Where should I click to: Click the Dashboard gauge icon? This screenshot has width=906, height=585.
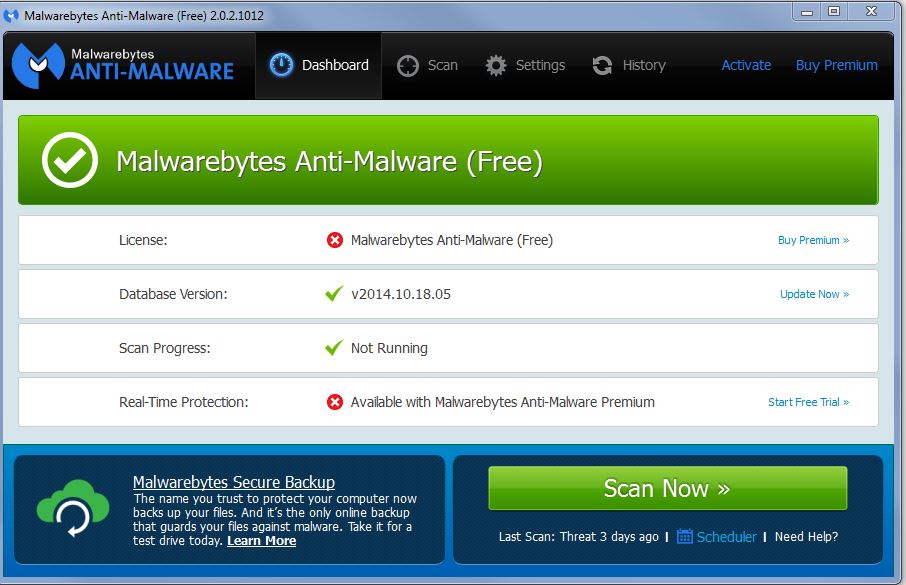pyautogui.click(x=281, y=65)
